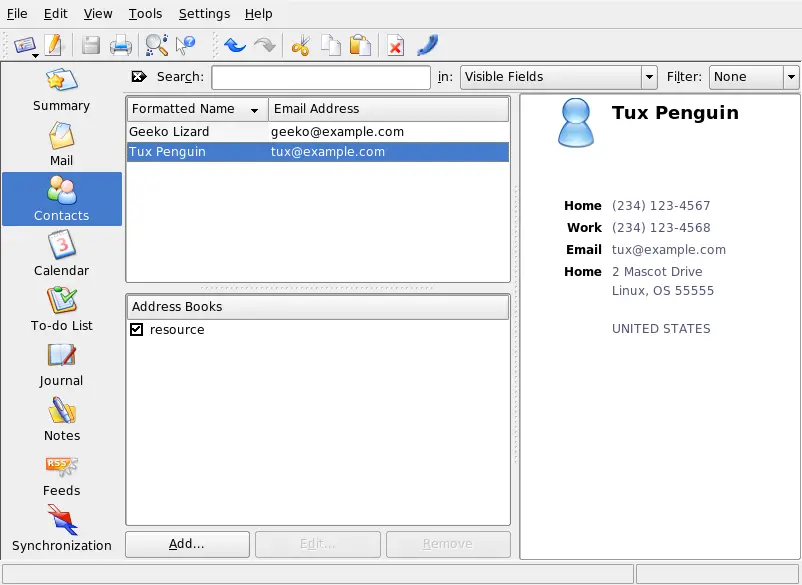Click the Print icon in toolbar

coord(120,45)
